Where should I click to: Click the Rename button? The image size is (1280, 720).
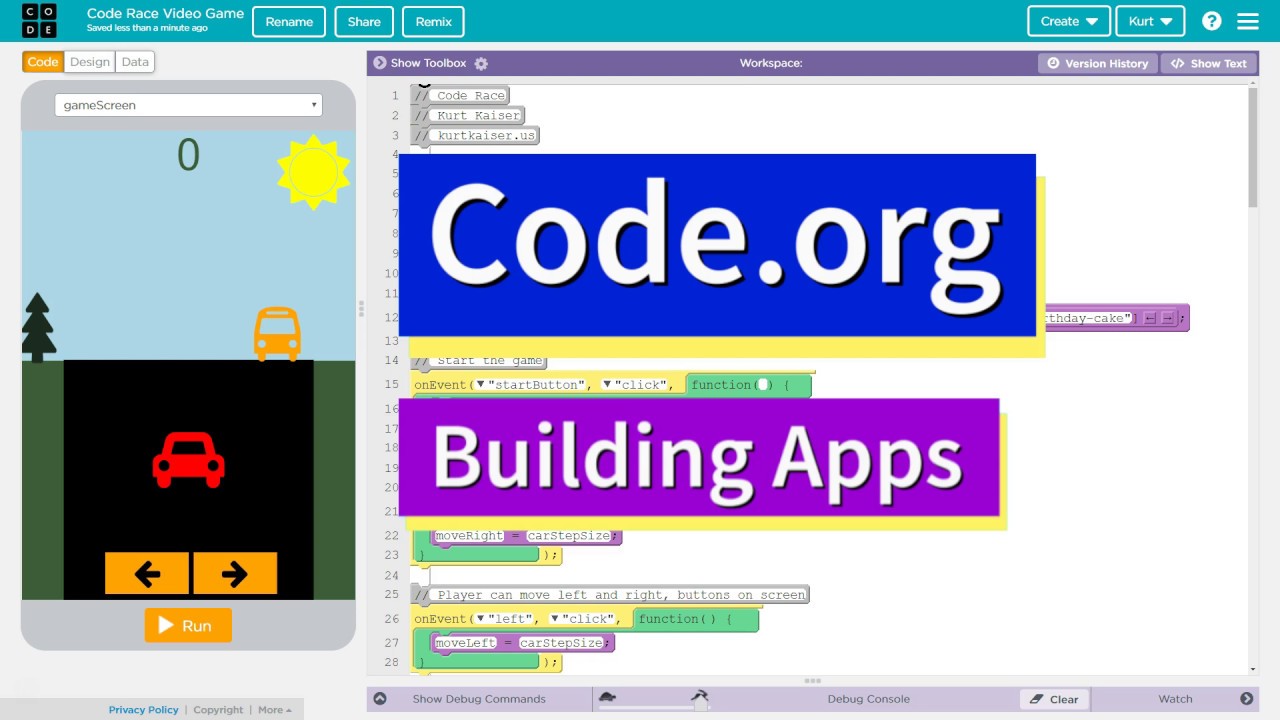[289, 21]
